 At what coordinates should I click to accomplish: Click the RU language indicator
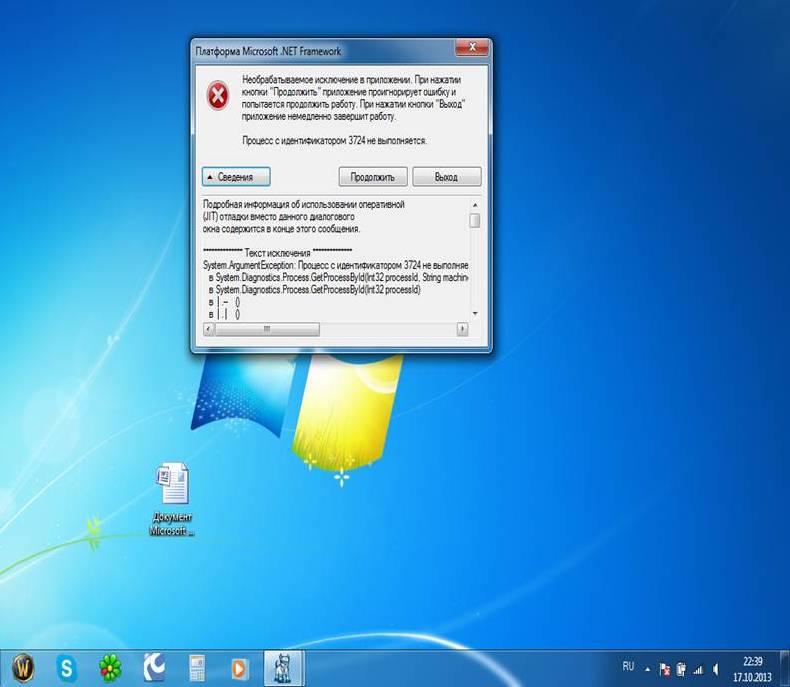pos(628,667)
